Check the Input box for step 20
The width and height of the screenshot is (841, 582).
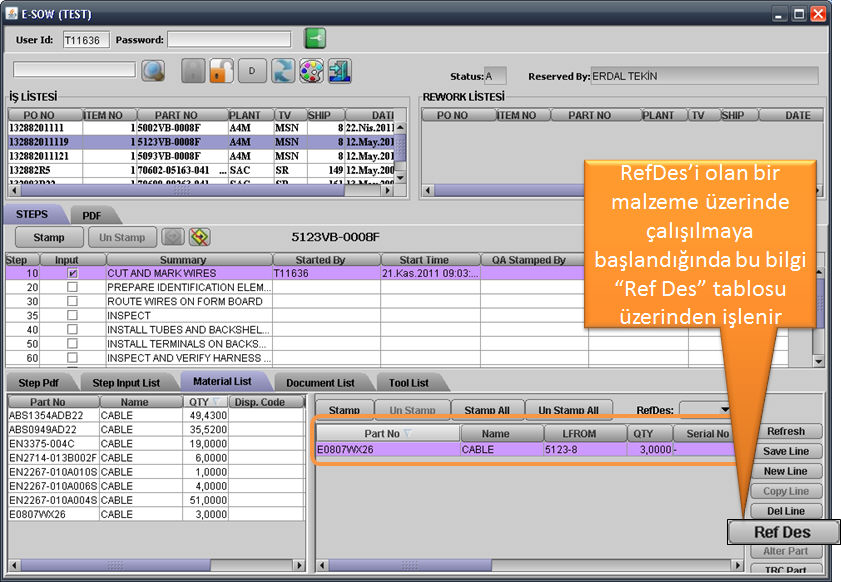pyautogui.click(x=72, y=287)
